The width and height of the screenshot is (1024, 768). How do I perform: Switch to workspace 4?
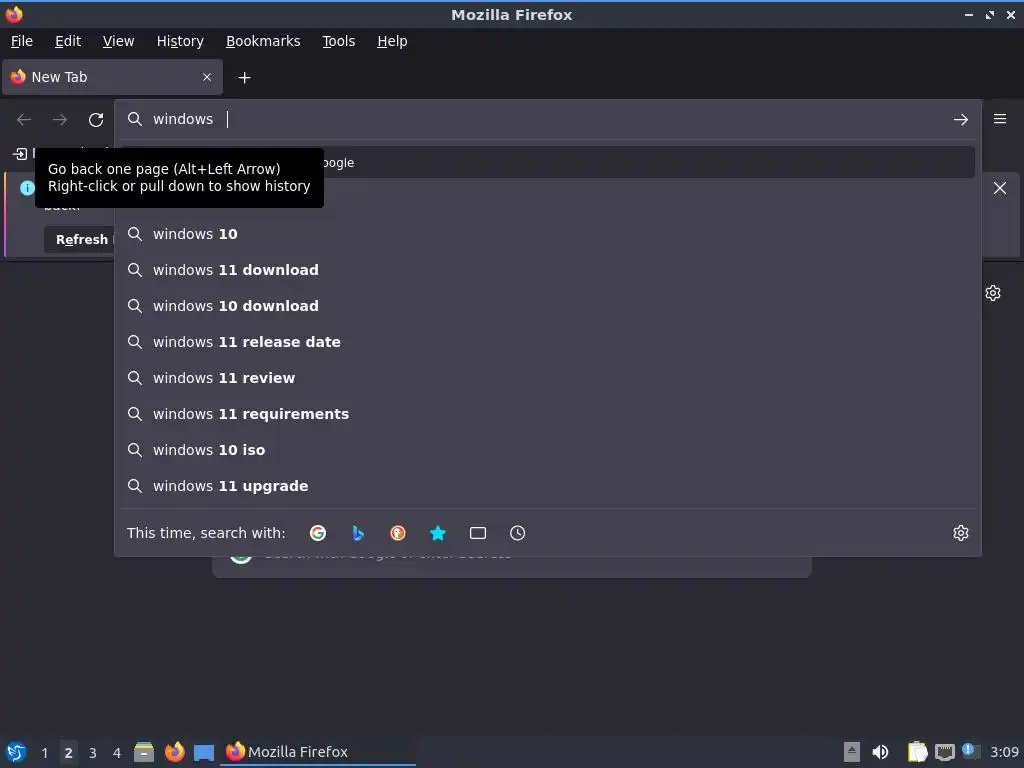pos(117,753)
